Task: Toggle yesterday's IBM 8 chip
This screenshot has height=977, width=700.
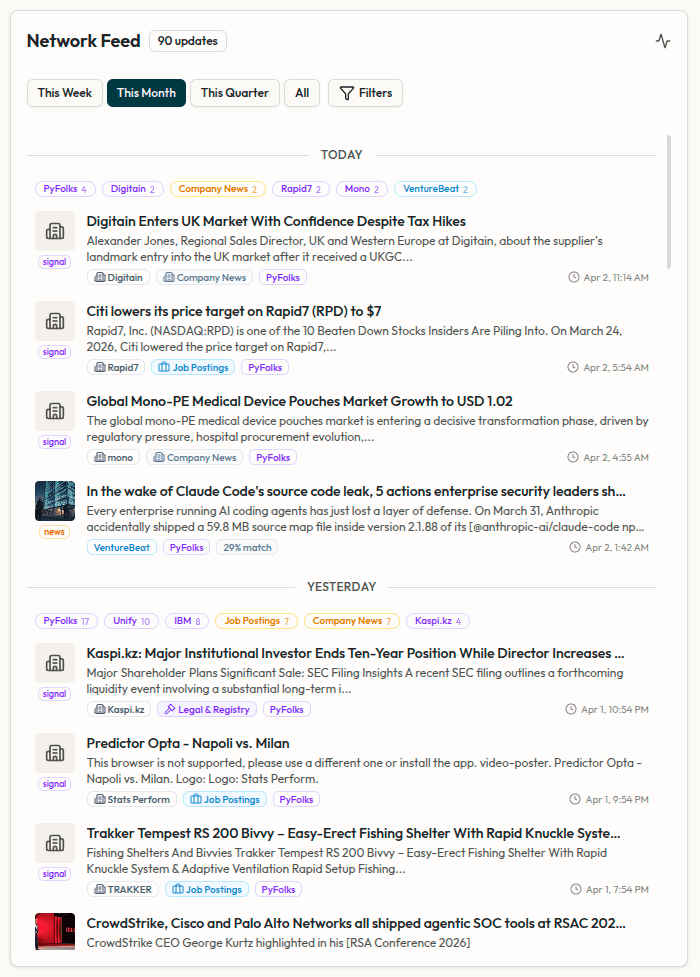Action: click(x=187, y=621)
